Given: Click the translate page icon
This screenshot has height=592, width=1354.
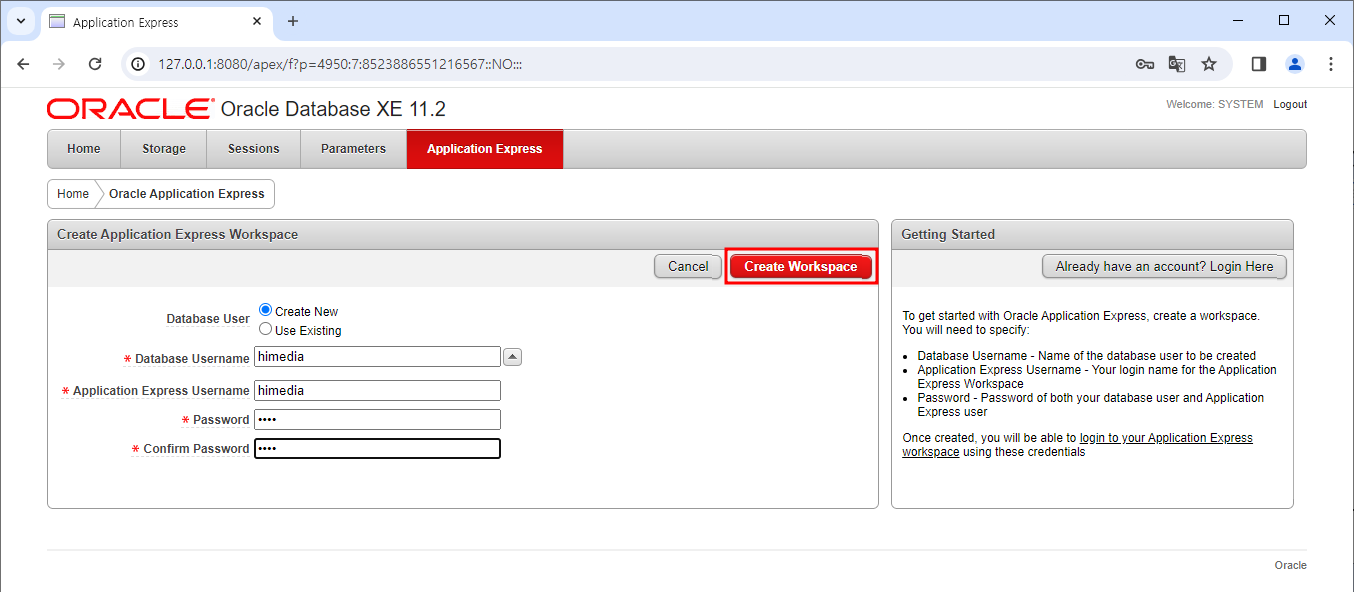Looking at the screenshot, I should 1177,64.
